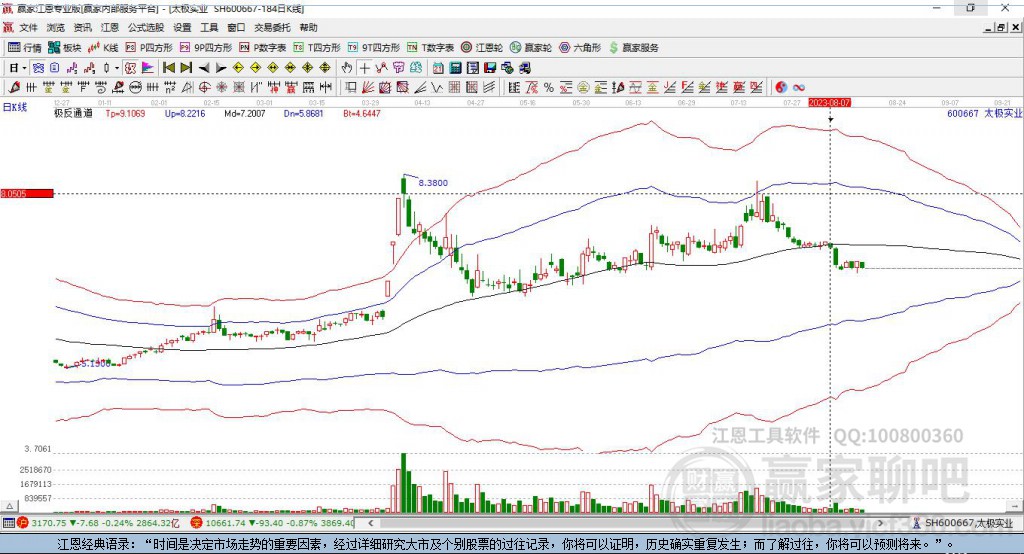Open the 行情 market quotes view
The height and width of the screenshot is (554, 1024).
(x=25, y=48)
